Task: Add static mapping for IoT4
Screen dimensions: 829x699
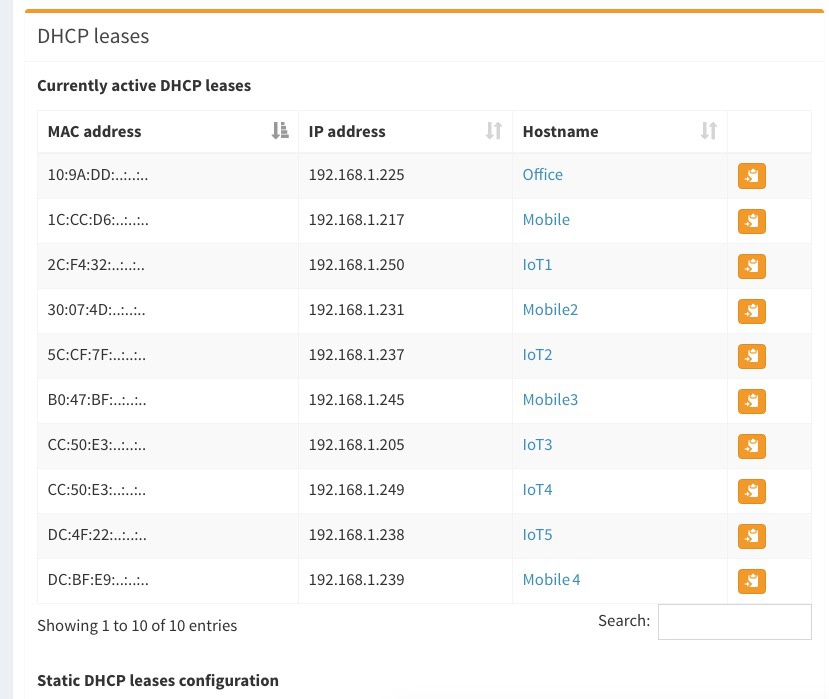Action: [751, 490]
